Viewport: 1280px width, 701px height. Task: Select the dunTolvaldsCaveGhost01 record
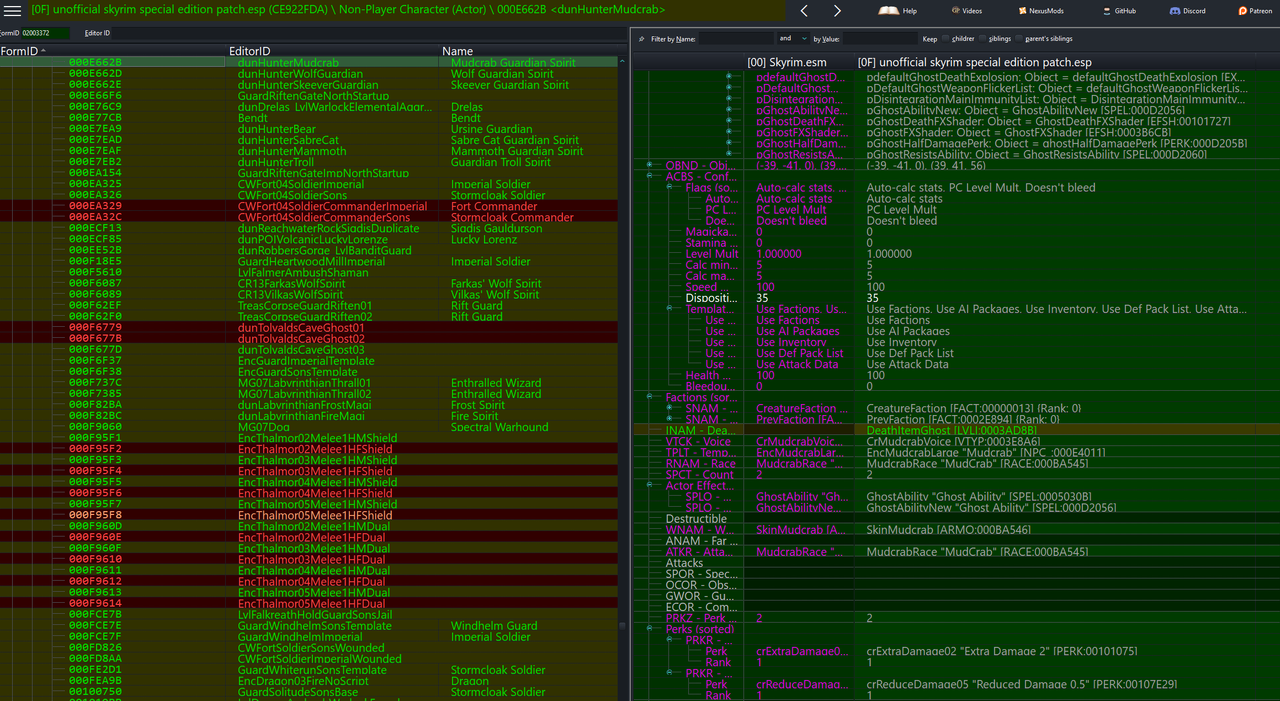click(308, 327)
